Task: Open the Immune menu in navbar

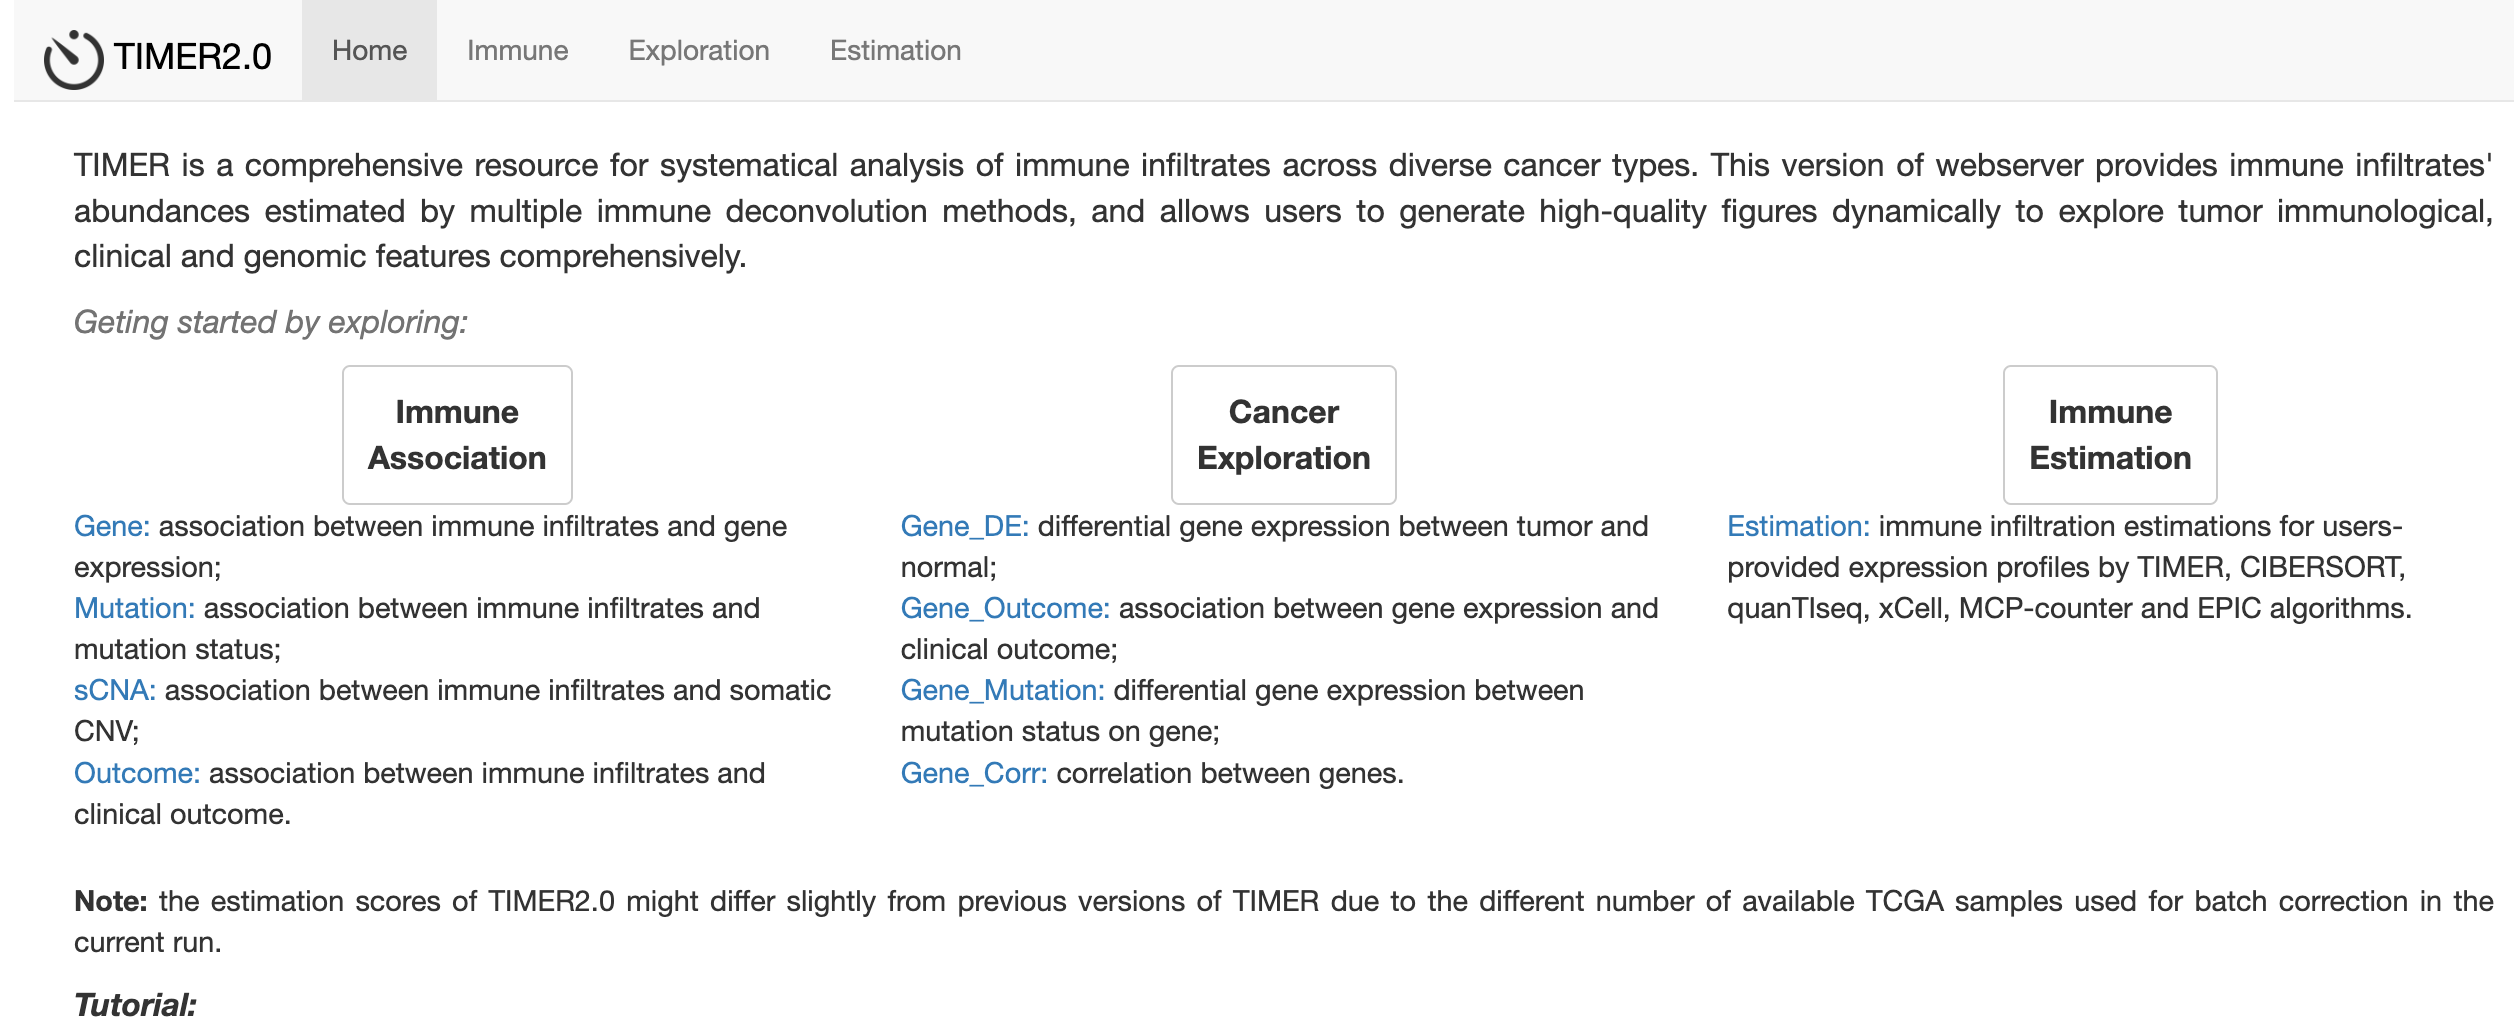Action: point(517,51)
